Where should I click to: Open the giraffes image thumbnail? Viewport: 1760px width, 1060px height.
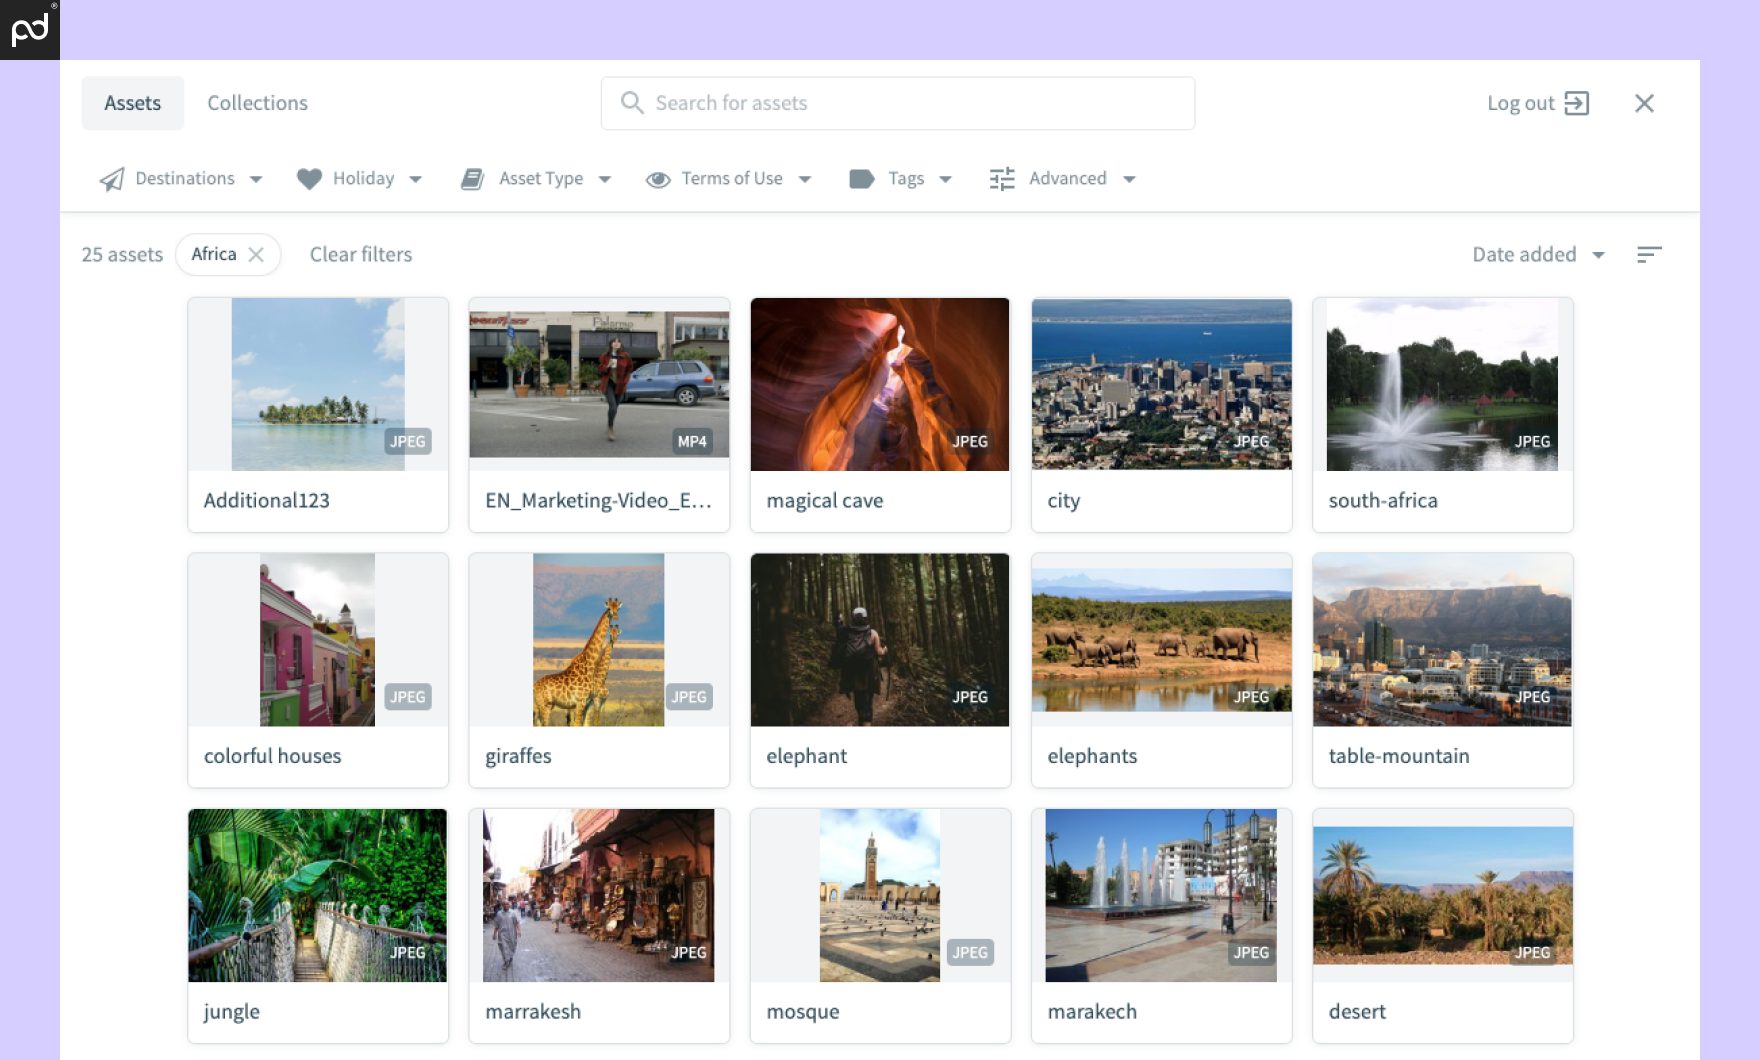point(598,640)
